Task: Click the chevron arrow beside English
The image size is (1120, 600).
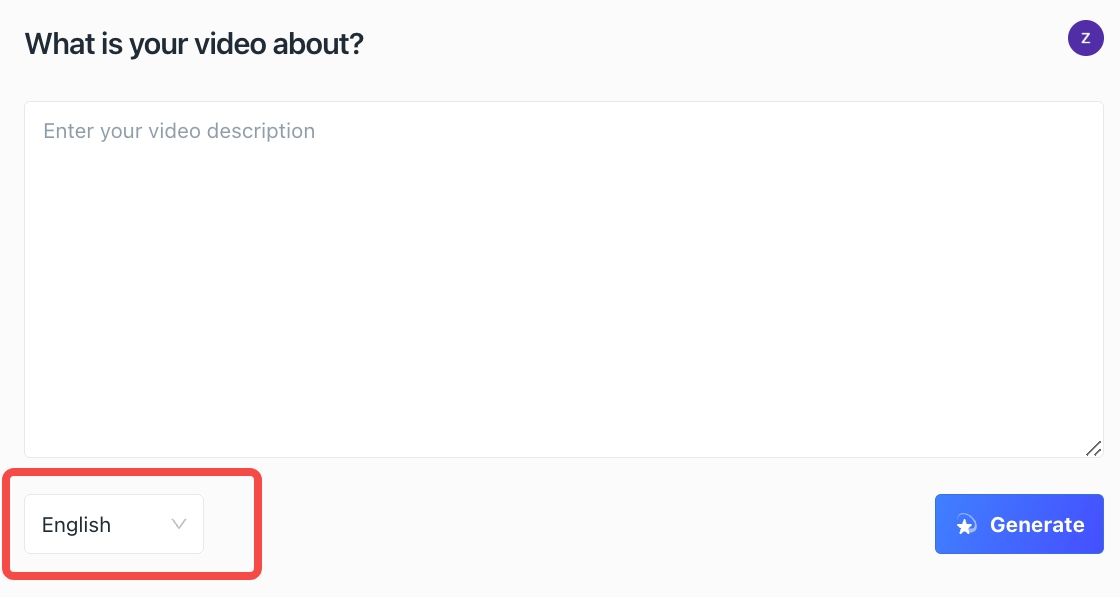Action: pos(179,524)
